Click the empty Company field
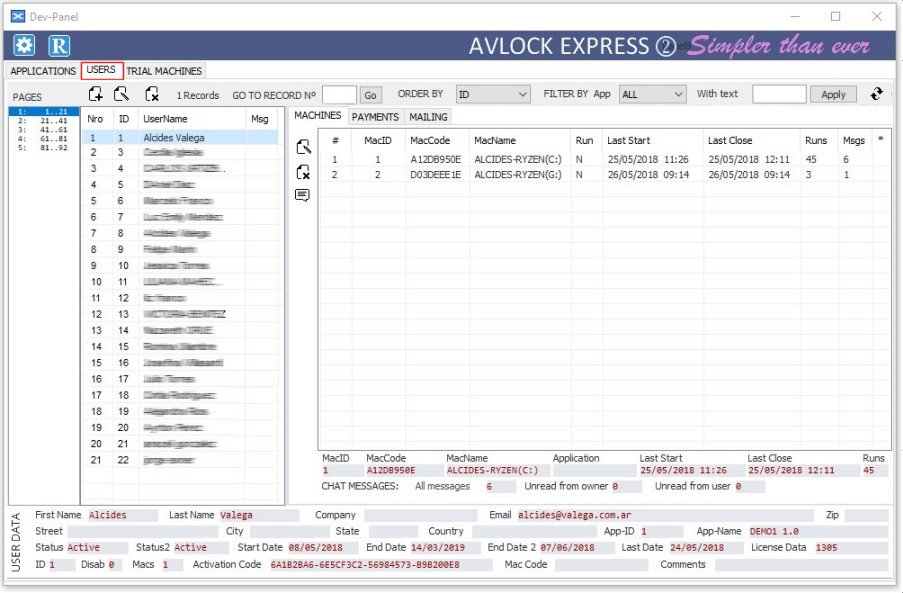 421,515
